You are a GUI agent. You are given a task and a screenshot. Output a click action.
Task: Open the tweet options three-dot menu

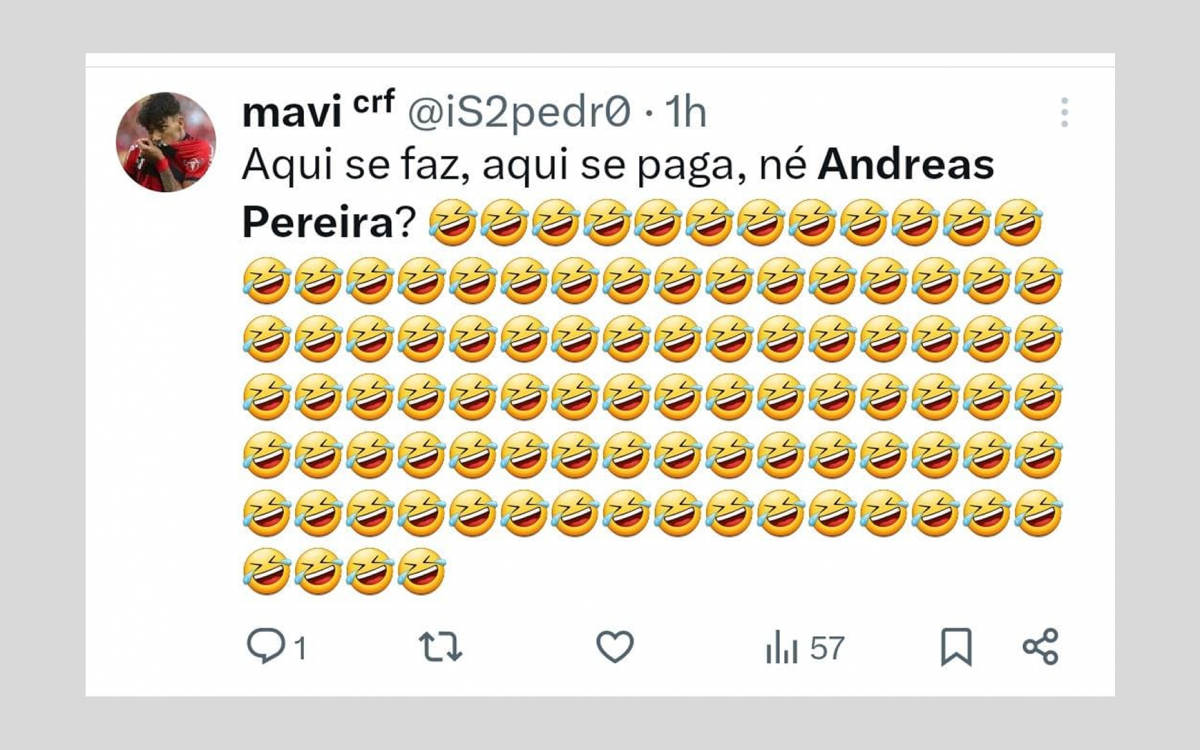(1066, 113)
